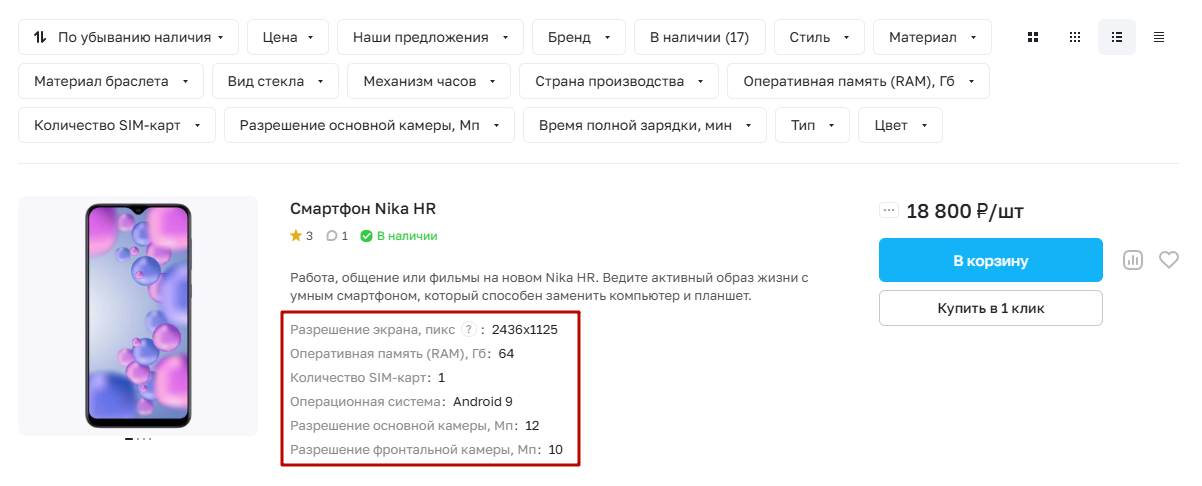This screenshot has width=1202, height=486.
Task: Open sorting dropdown По убыванию наличия
Action: 128,37
